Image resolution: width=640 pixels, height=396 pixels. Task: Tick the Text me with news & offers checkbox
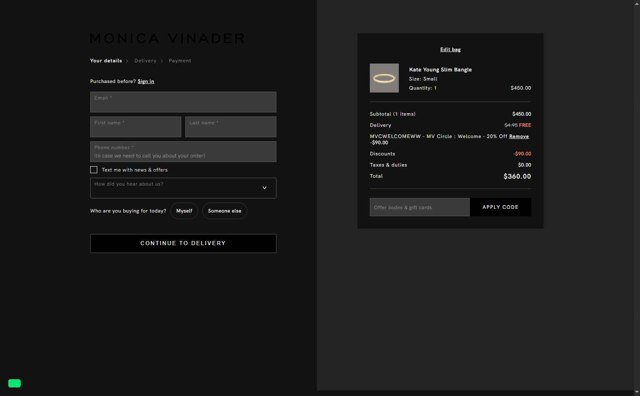(94, 170)
